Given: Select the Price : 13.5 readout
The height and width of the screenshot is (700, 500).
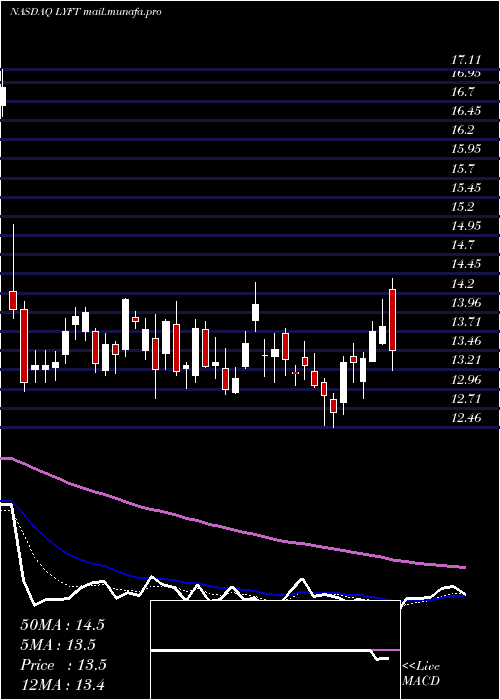Looking at the screenshot, I should (x=63, y=665).
